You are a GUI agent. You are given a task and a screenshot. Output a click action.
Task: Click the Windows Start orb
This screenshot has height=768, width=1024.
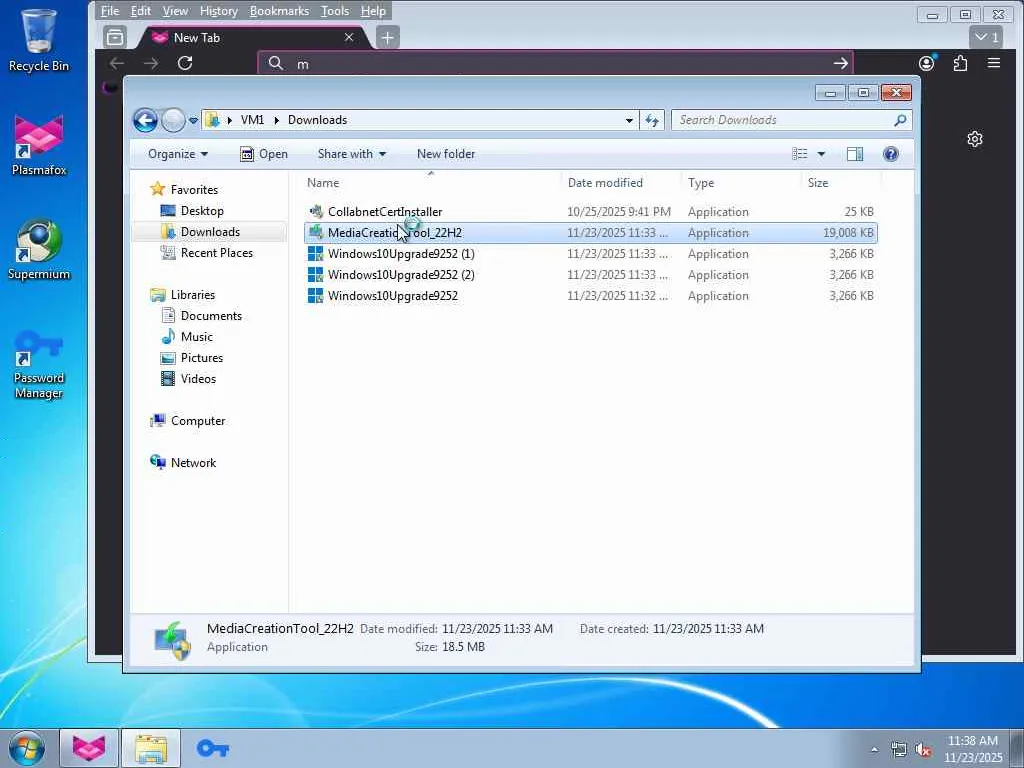point(27,748)
